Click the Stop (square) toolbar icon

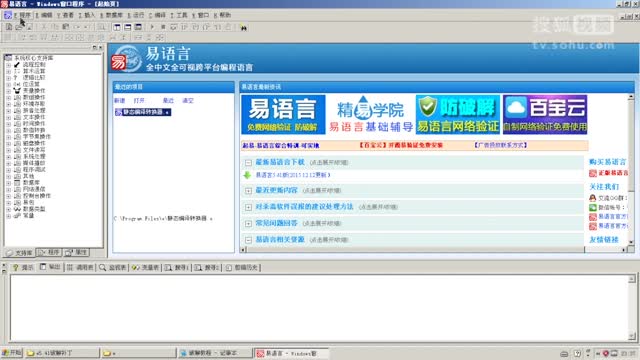[x=163, y=27]
